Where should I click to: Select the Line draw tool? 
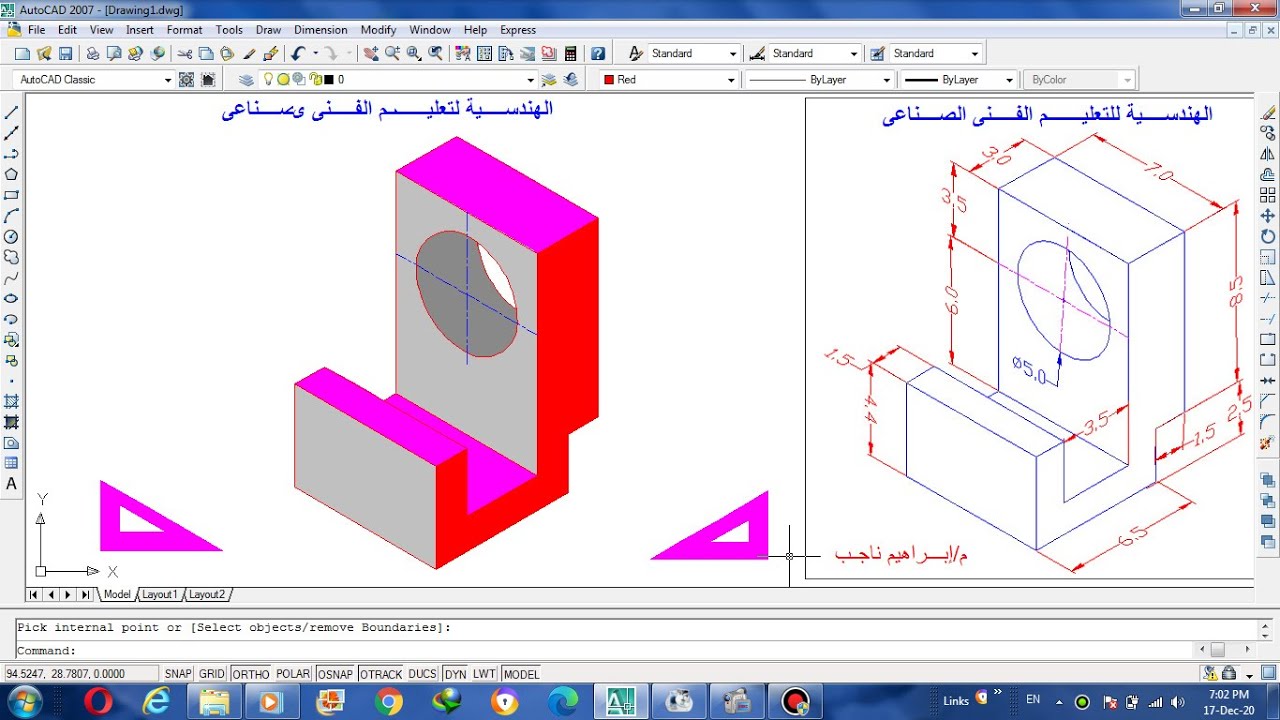[x=12, y=112]
